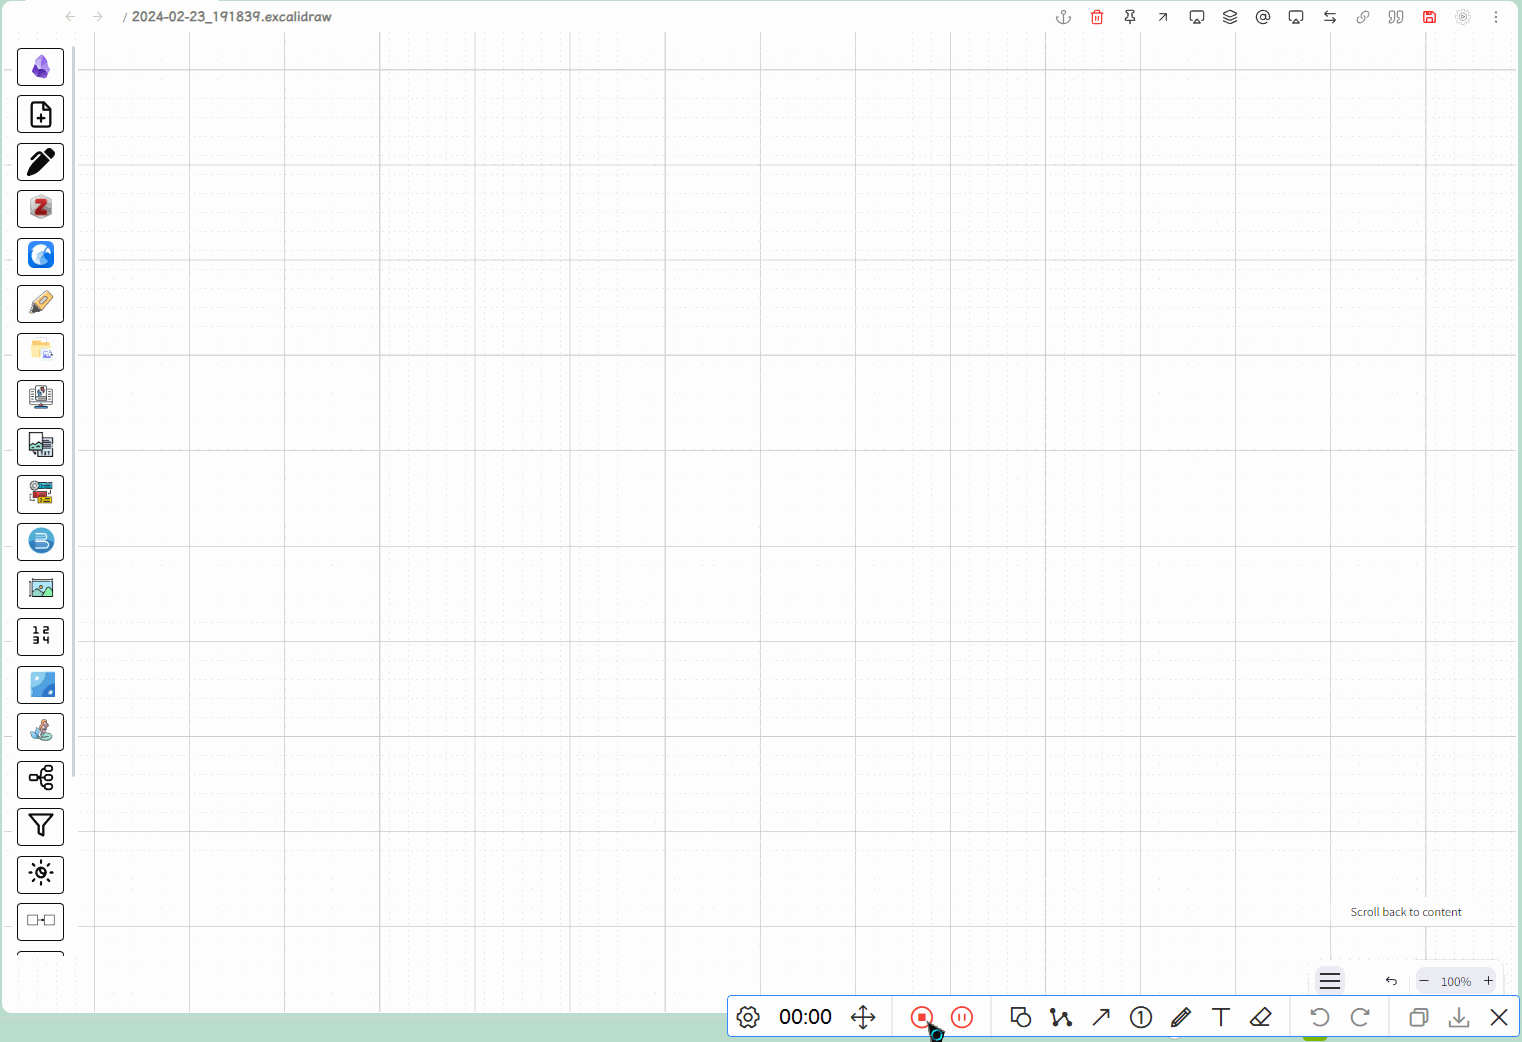Click the funnel filter icon
This screenshot has height=1042, width=1522.
tap(41, 827)
